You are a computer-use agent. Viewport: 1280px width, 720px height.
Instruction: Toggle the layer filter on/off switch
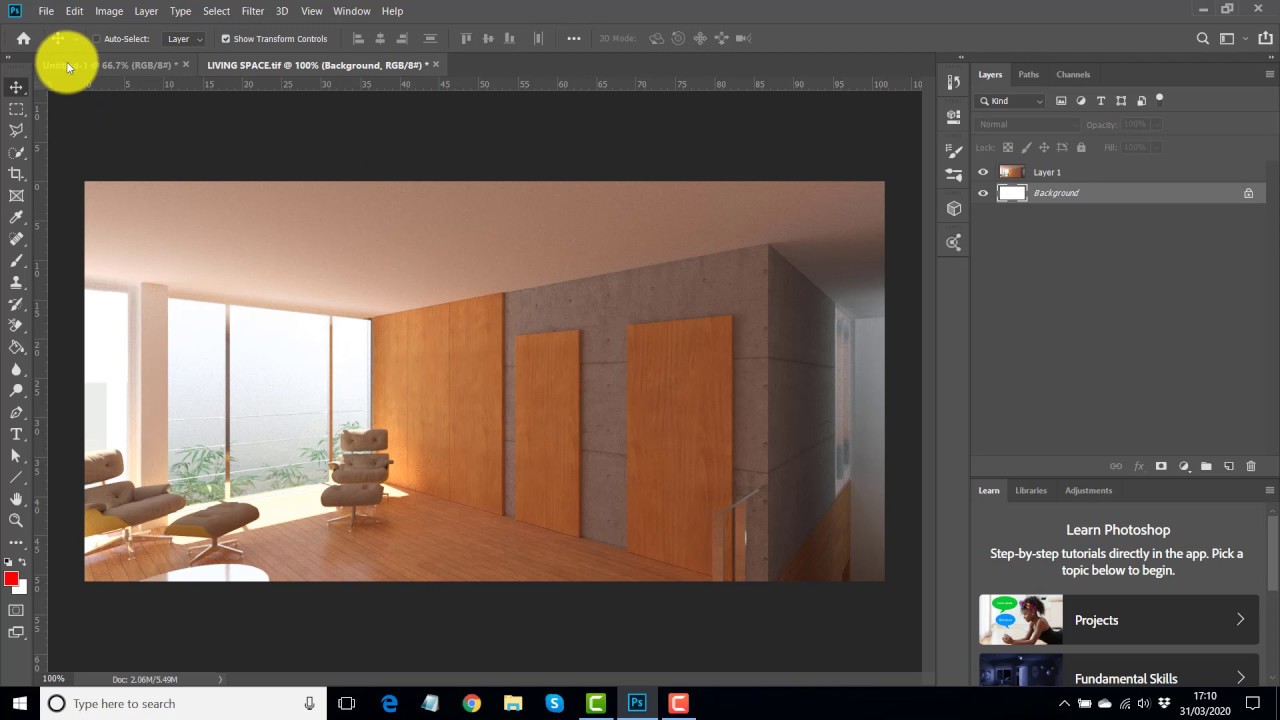pos(1160,99)
